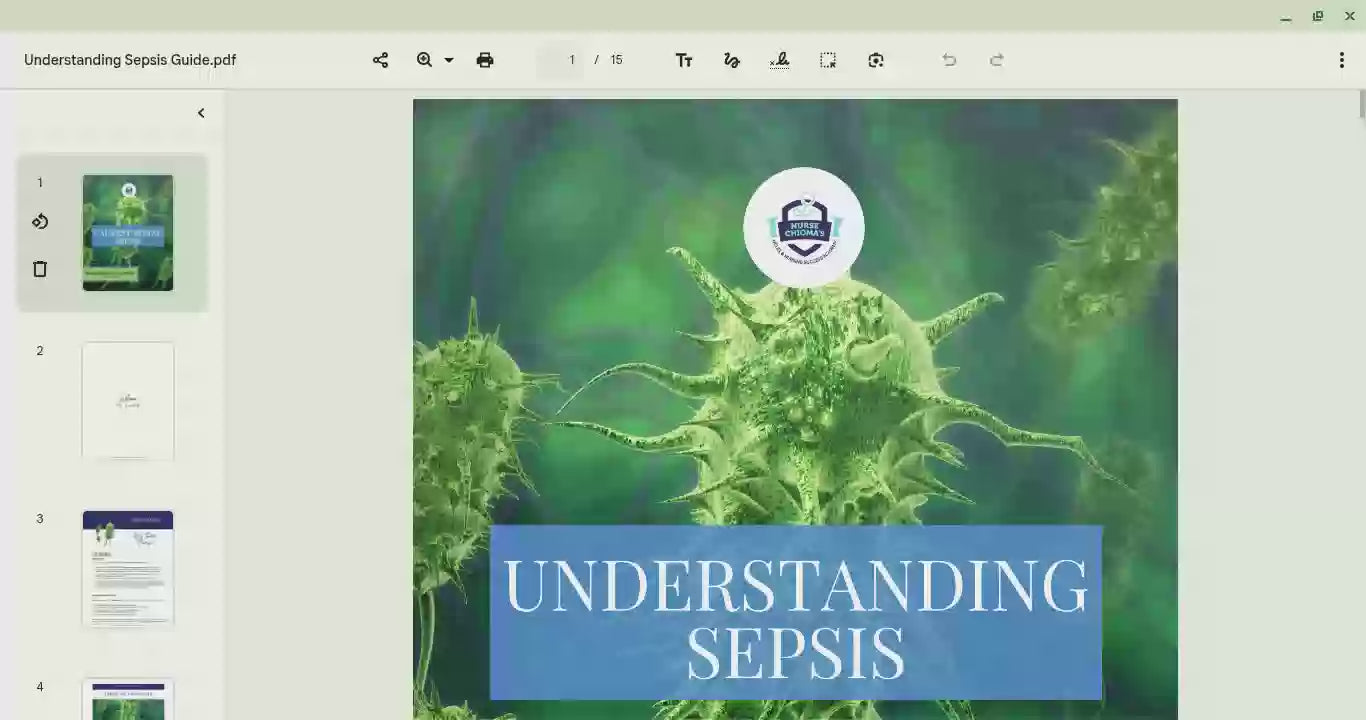Activate the freehand draw tool
The height and width of the screenshot is (720, 1366).
(x=732, y=60)
